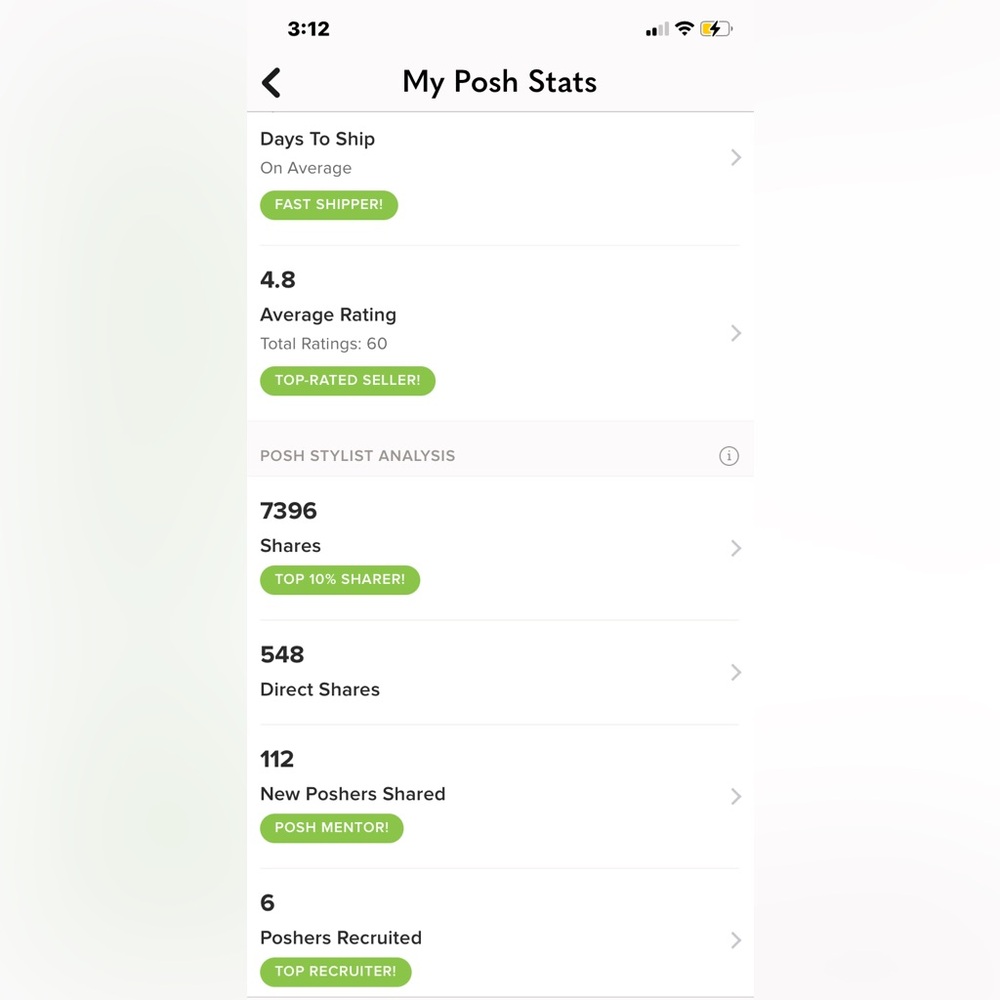
Task: Expand the Days To Ship chevron
Action: pos(736,157)
